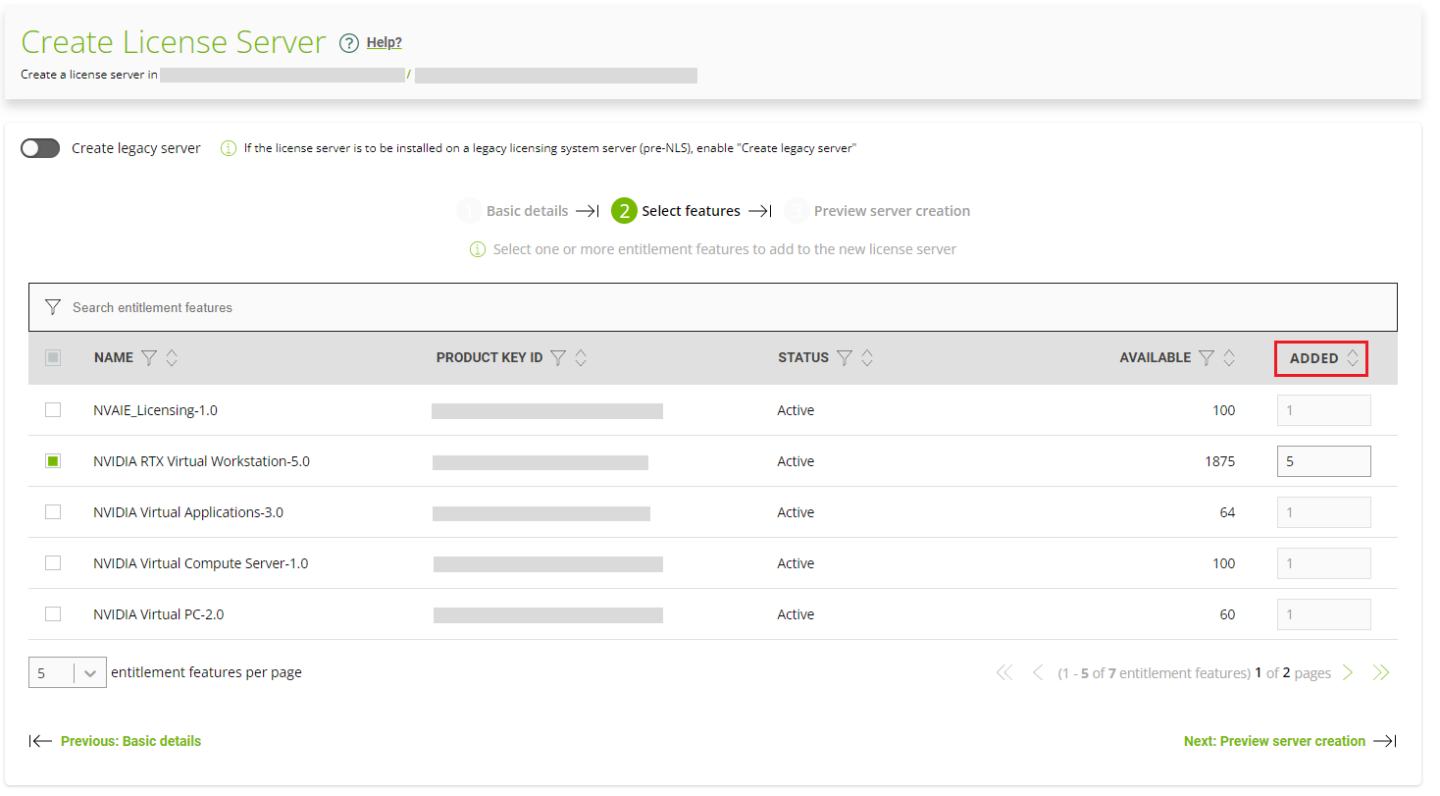Sort the AVAILABLE column

tap(1228, 357)
